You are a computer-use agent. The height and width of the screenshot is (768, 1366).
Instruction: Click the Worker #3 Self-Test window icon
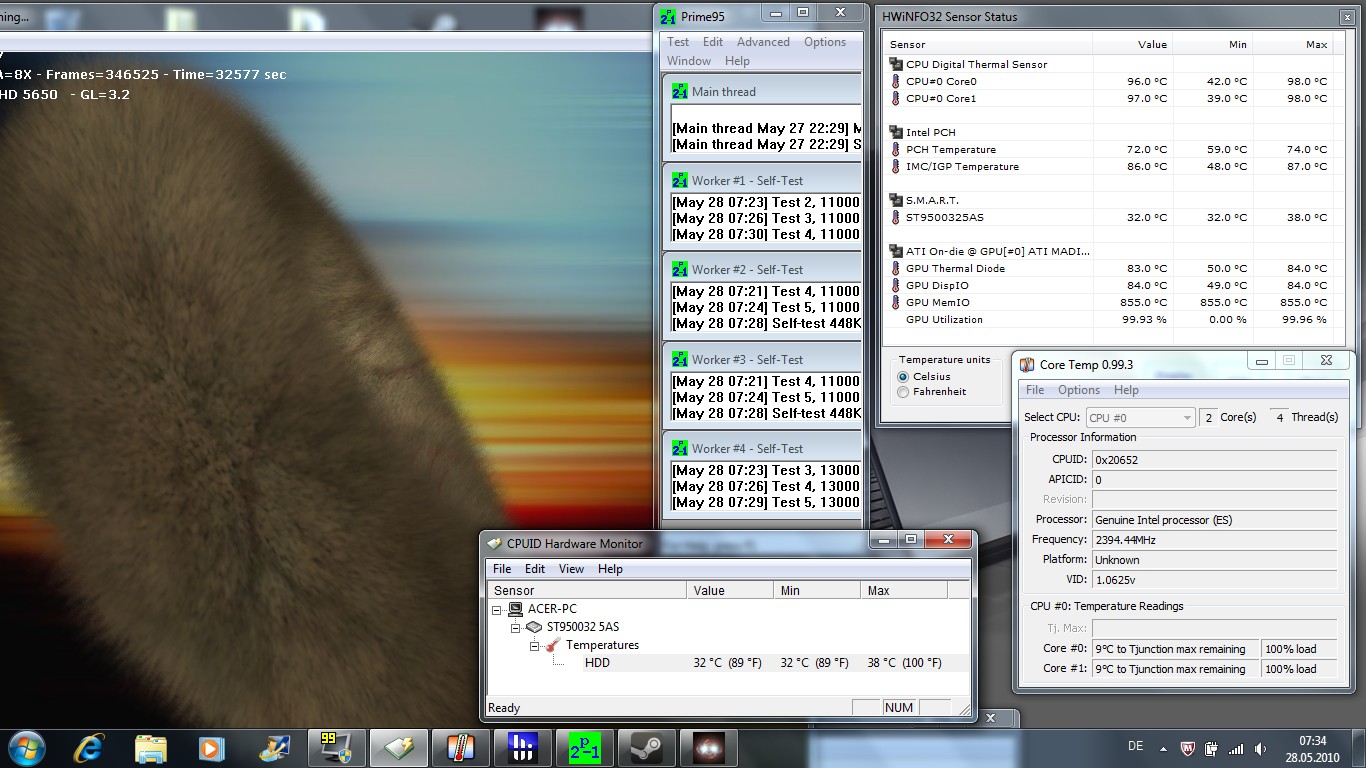680,359
